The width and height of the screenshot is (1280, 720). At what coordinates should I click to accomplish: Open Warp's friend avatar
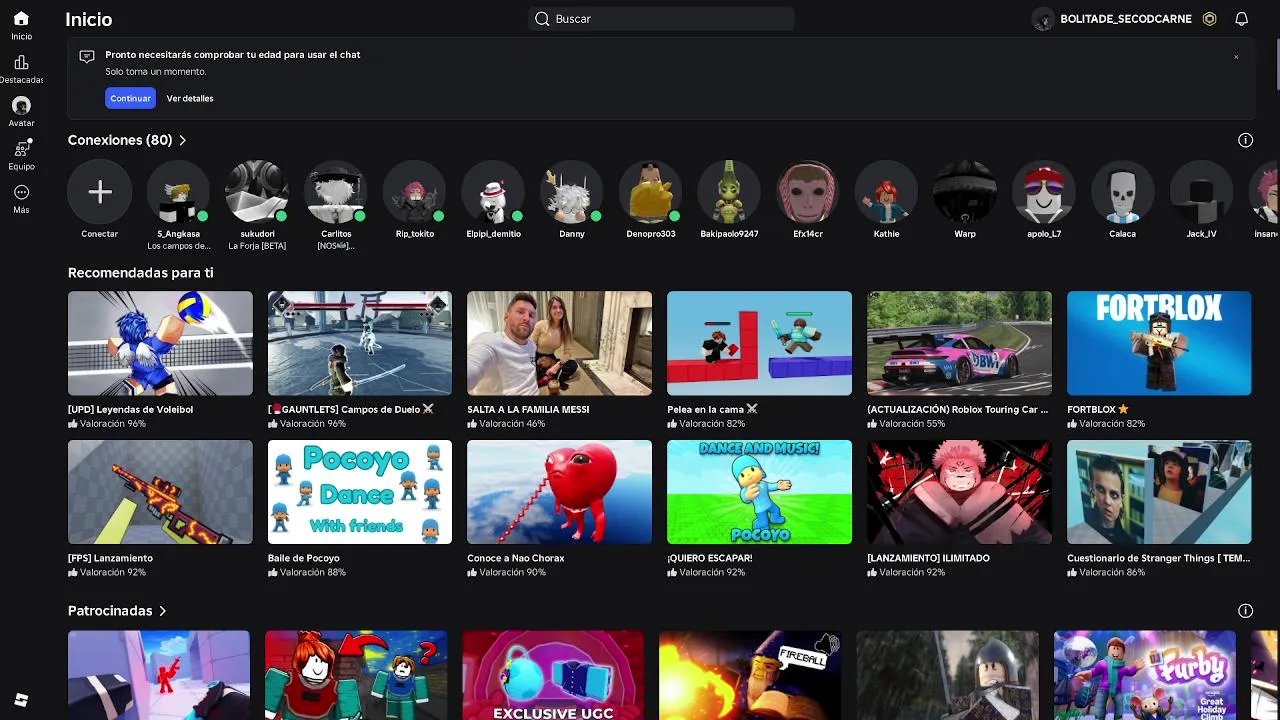point(965,192)
